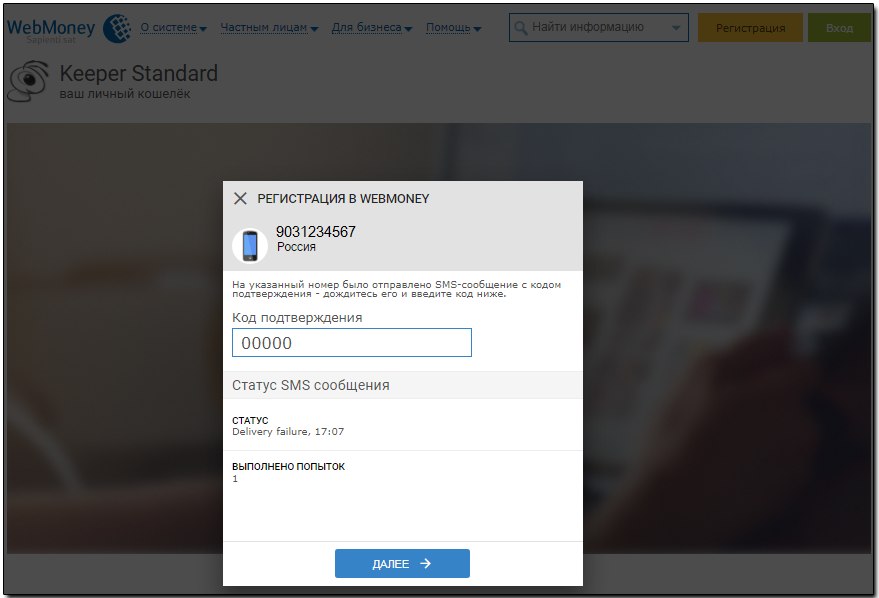This screenshot has width=879, height=598.
Task: Open the 'О системе' menu
Action: [173, 27]
